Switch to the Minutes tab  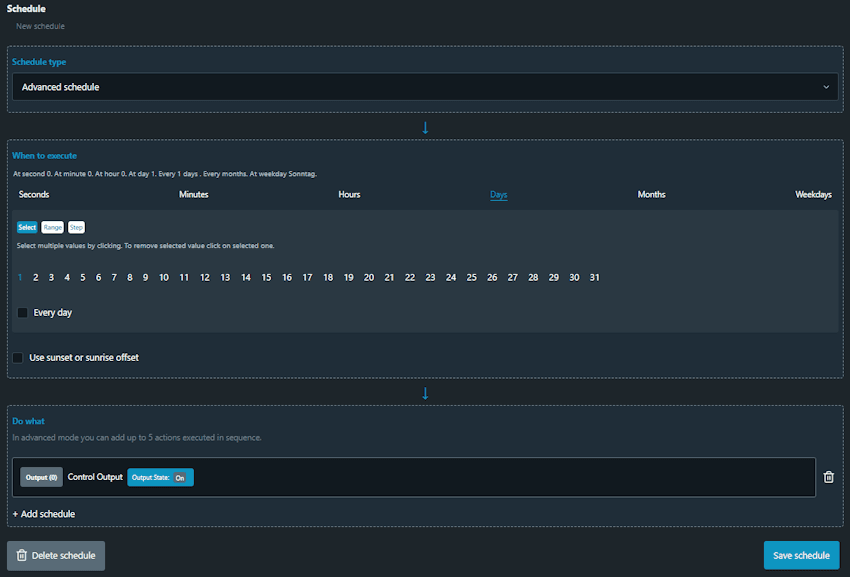pyautogui.click(x=194, y=194)
